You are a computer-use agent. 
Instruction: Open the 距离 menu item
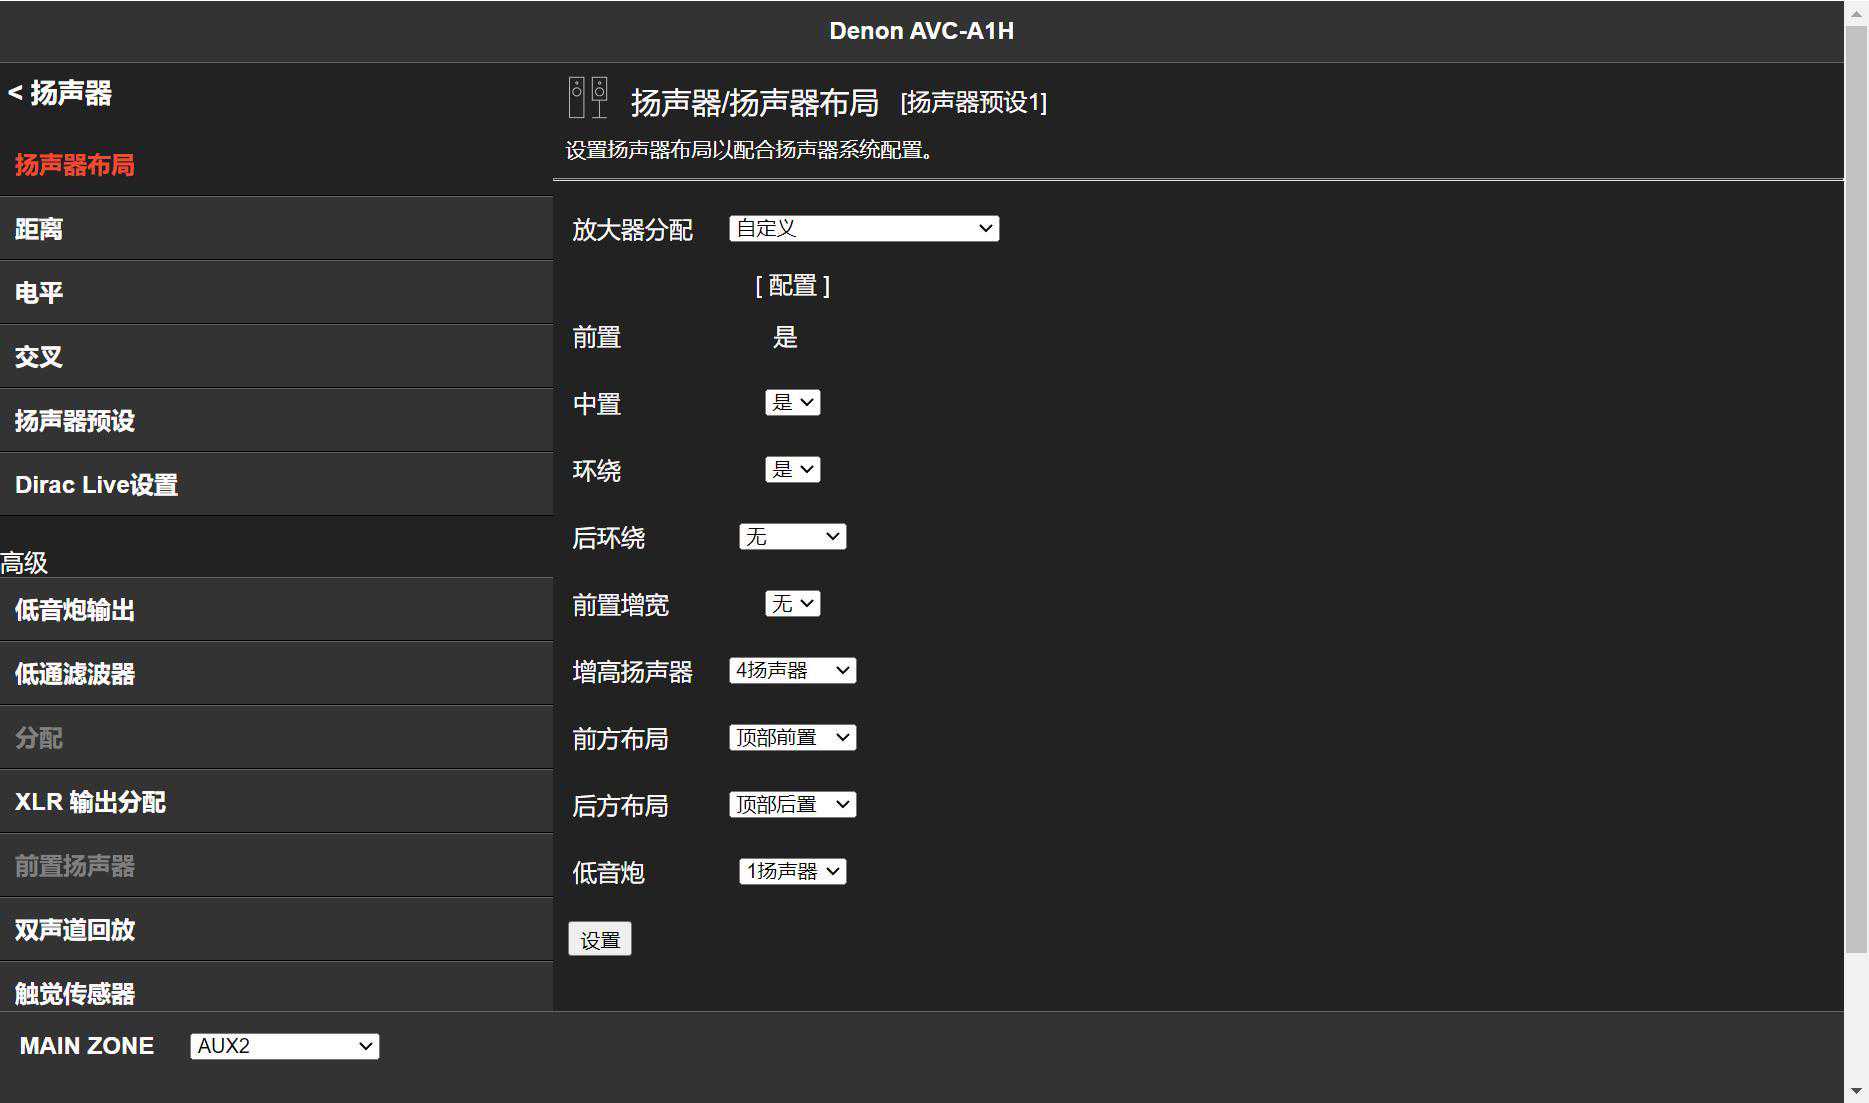click(39, 229)
